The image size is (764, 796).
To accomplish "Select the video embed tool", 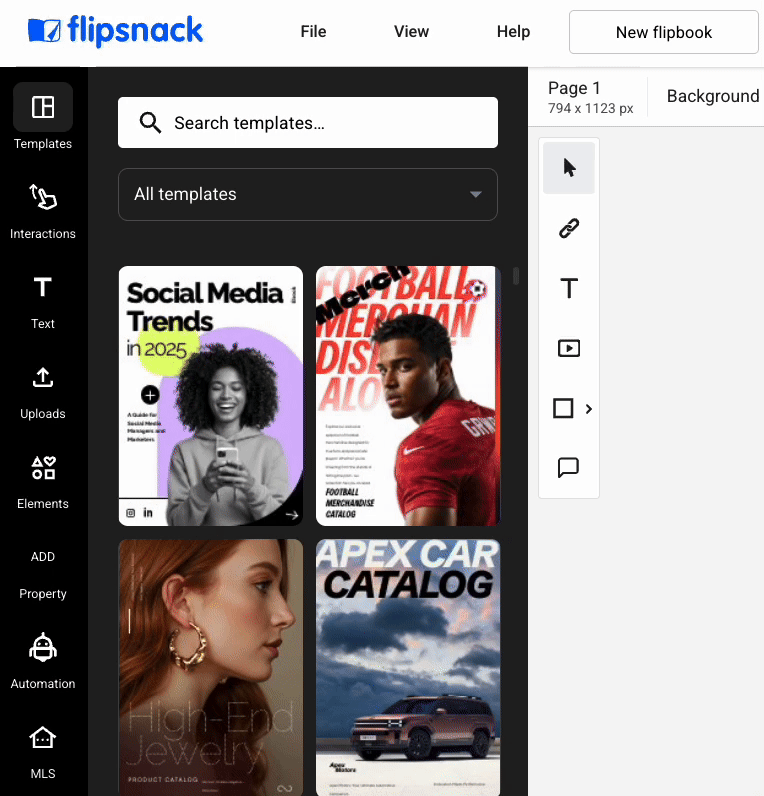I will coord(569,348).
